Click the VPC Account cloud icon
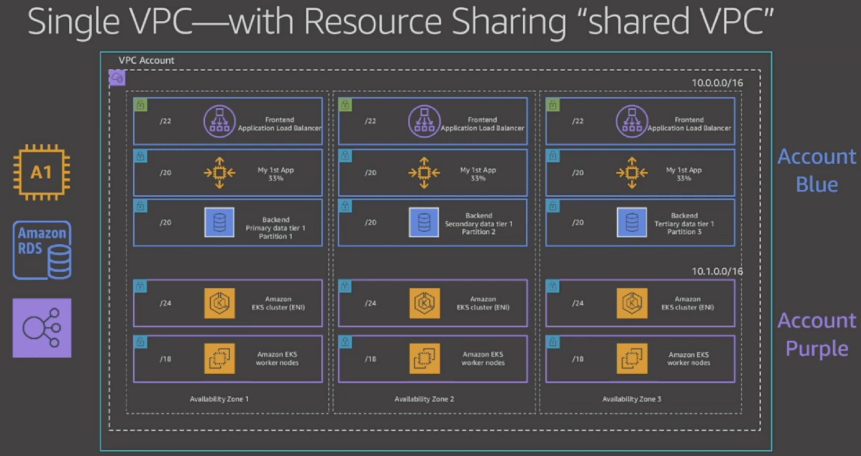The height and width of the screenshot is (456, 861). coord(116,76)
